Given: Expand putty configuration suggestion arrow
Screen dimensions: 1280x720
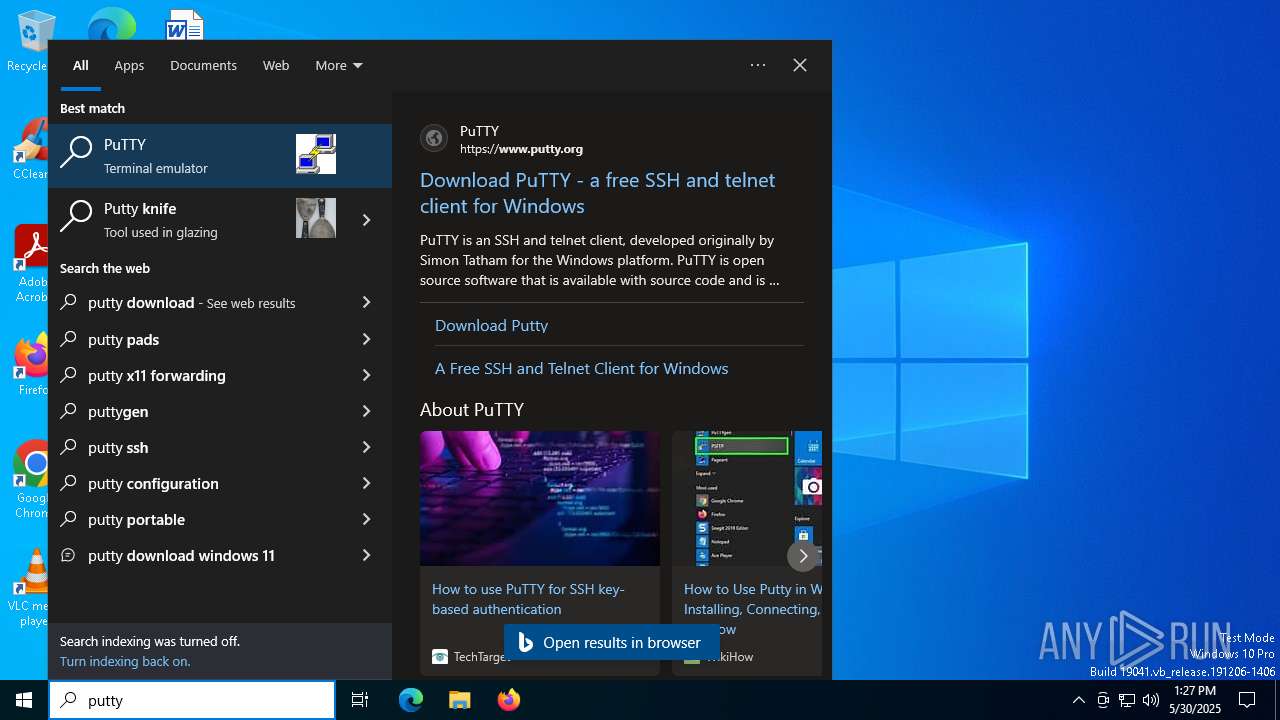Looking at the screenshot, I should [x=366, y=483].
